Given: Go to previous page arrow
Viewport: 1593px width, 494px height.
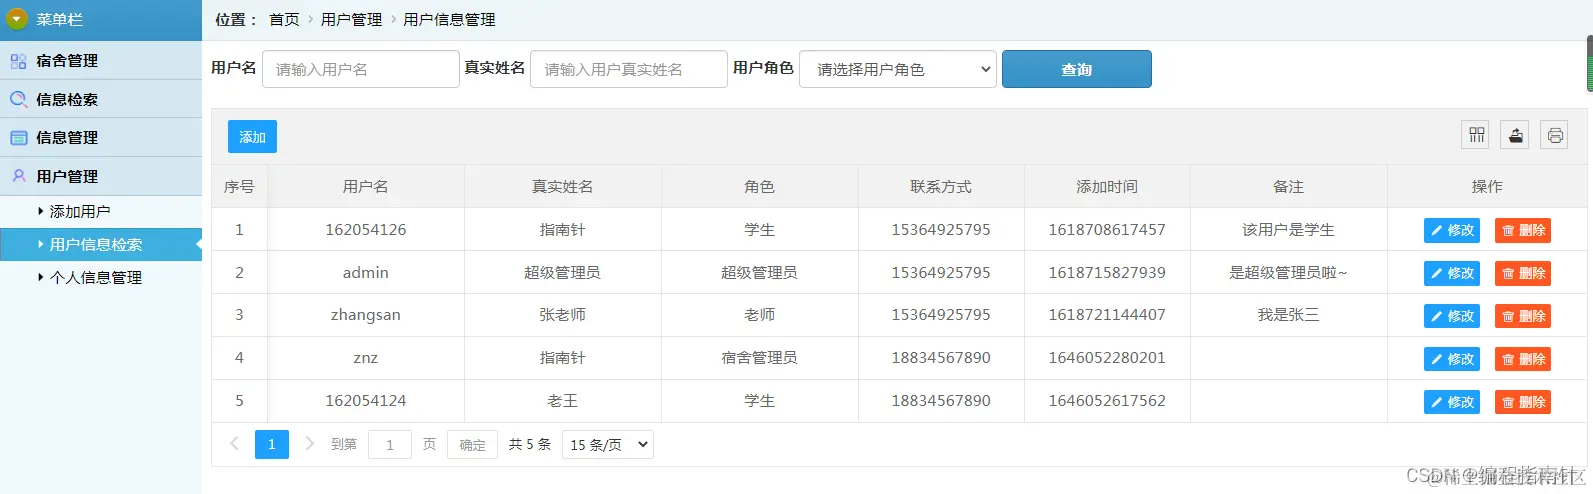Looking at the screenshot, I should [x=234, y=444].
